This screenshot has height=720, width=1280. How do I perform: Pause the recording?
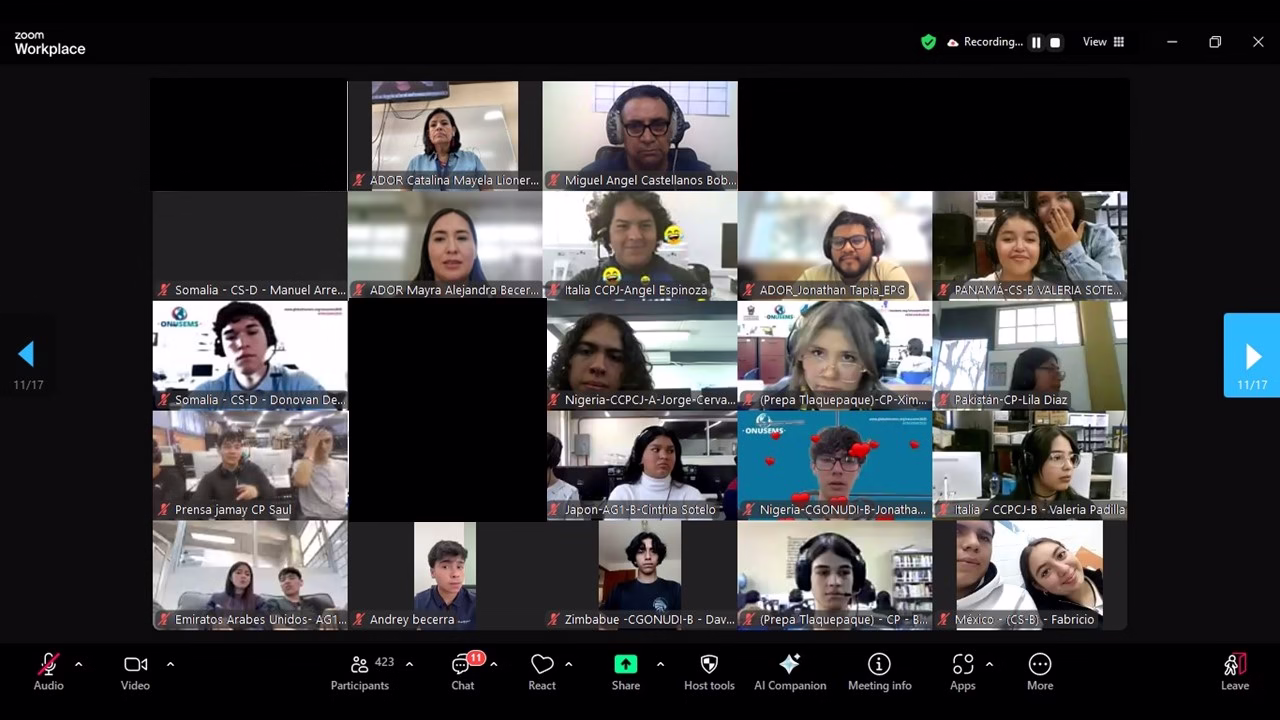1036,42
